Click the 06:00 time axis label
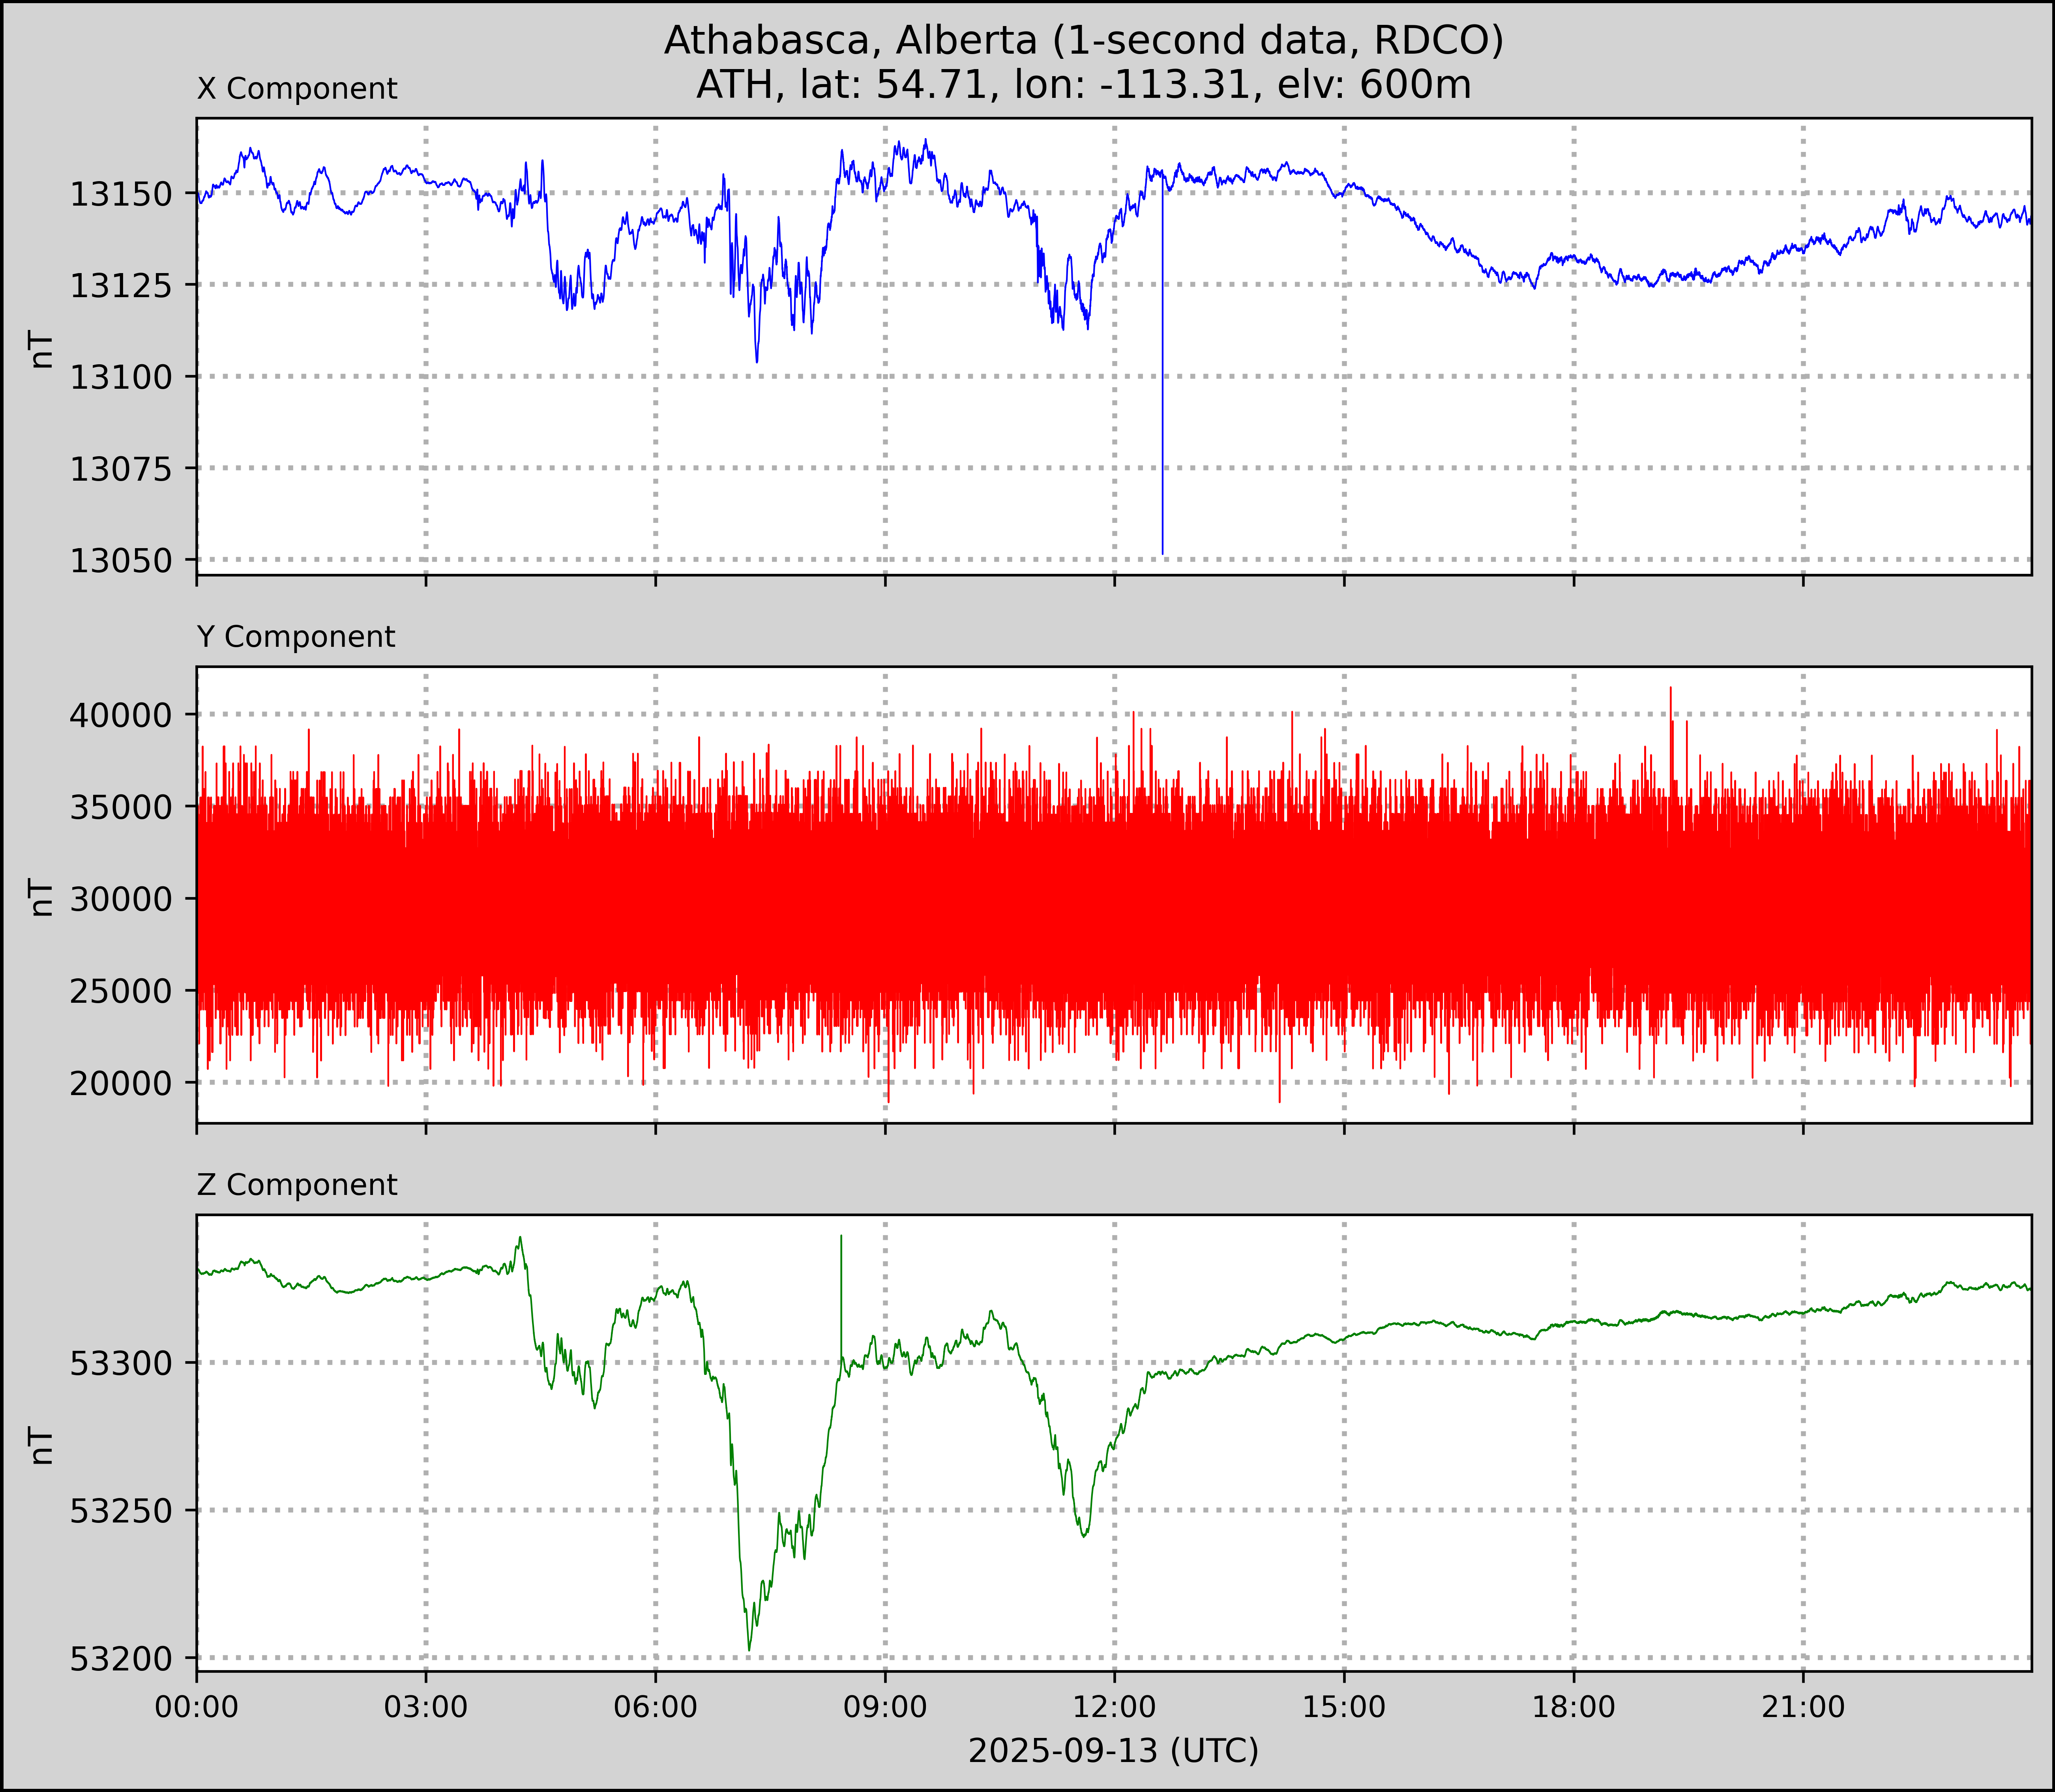 pos(655,1707)
